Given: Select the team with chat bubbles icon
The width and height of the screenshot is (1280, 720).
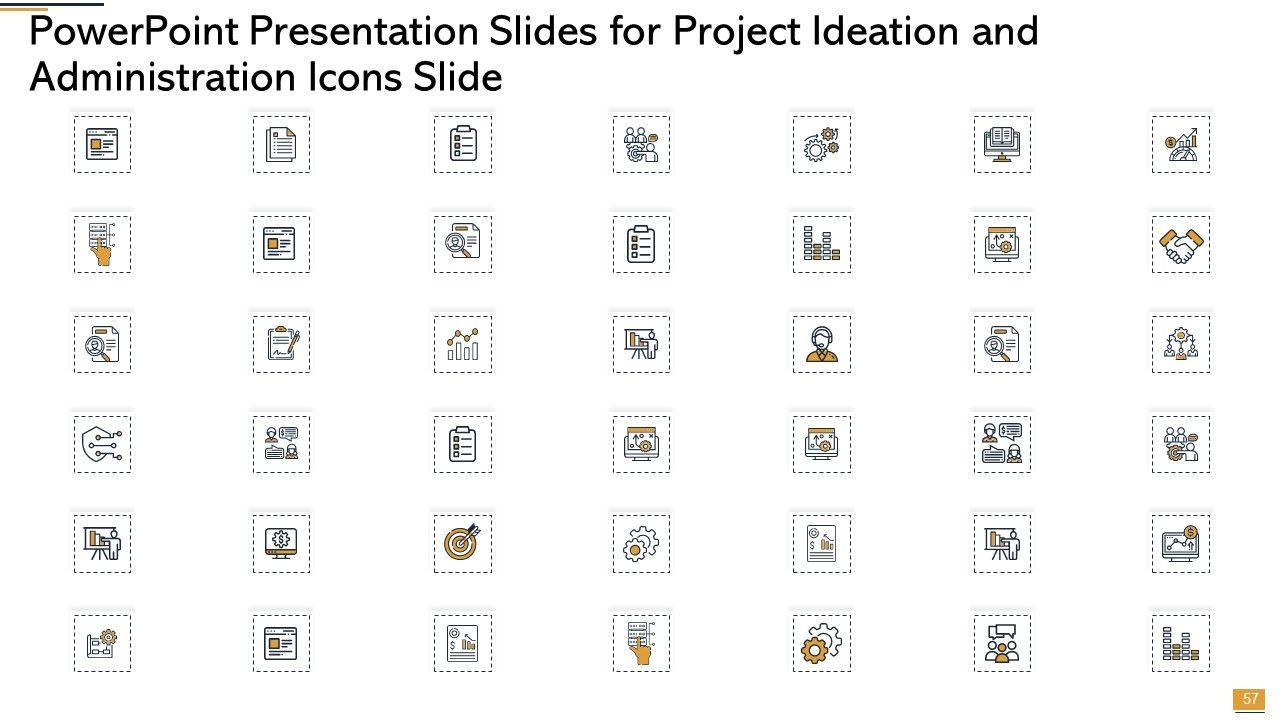Looking at the screenshot, I should (x=1001, y=643).
